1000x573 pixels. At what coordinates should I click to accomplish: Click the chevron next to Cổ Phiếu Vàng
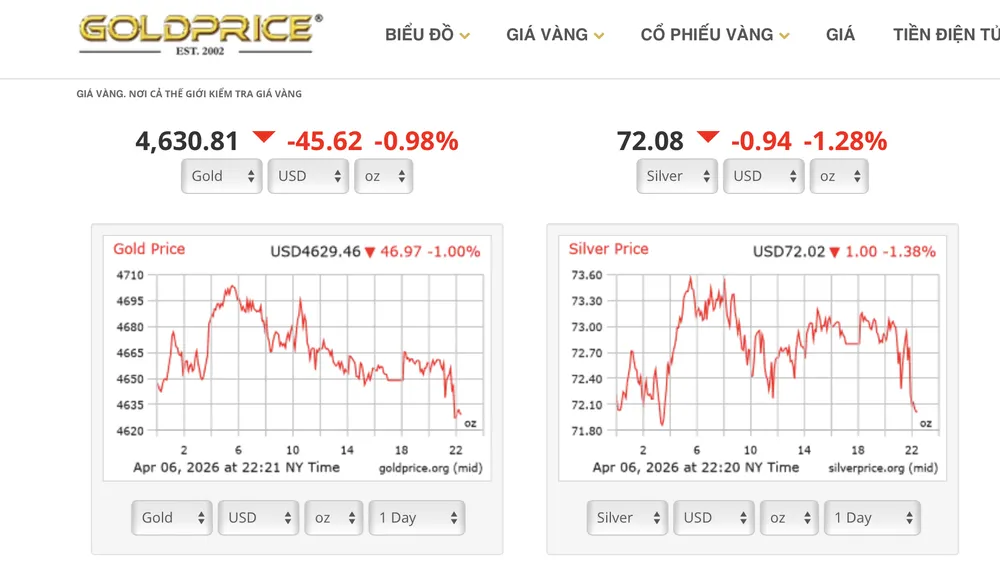coord(785,36)
